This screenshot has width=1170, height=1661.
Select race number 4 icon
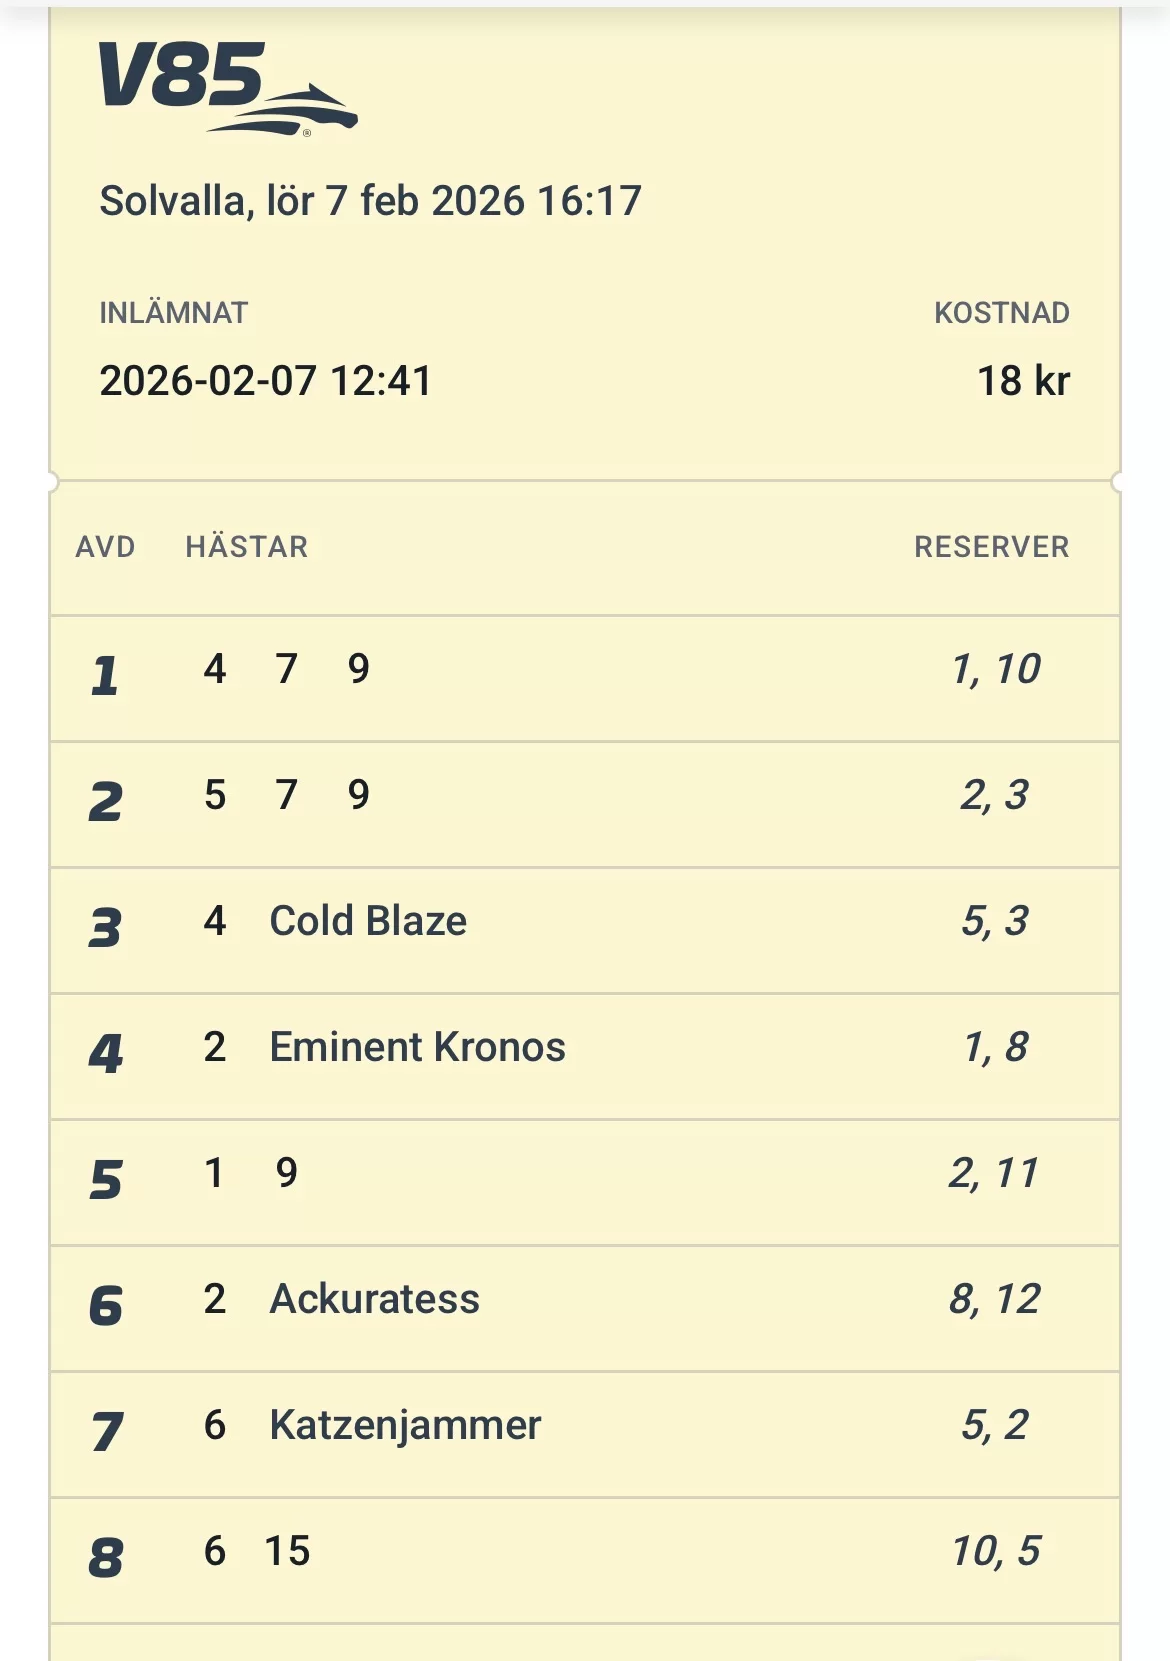[105, 1055]
